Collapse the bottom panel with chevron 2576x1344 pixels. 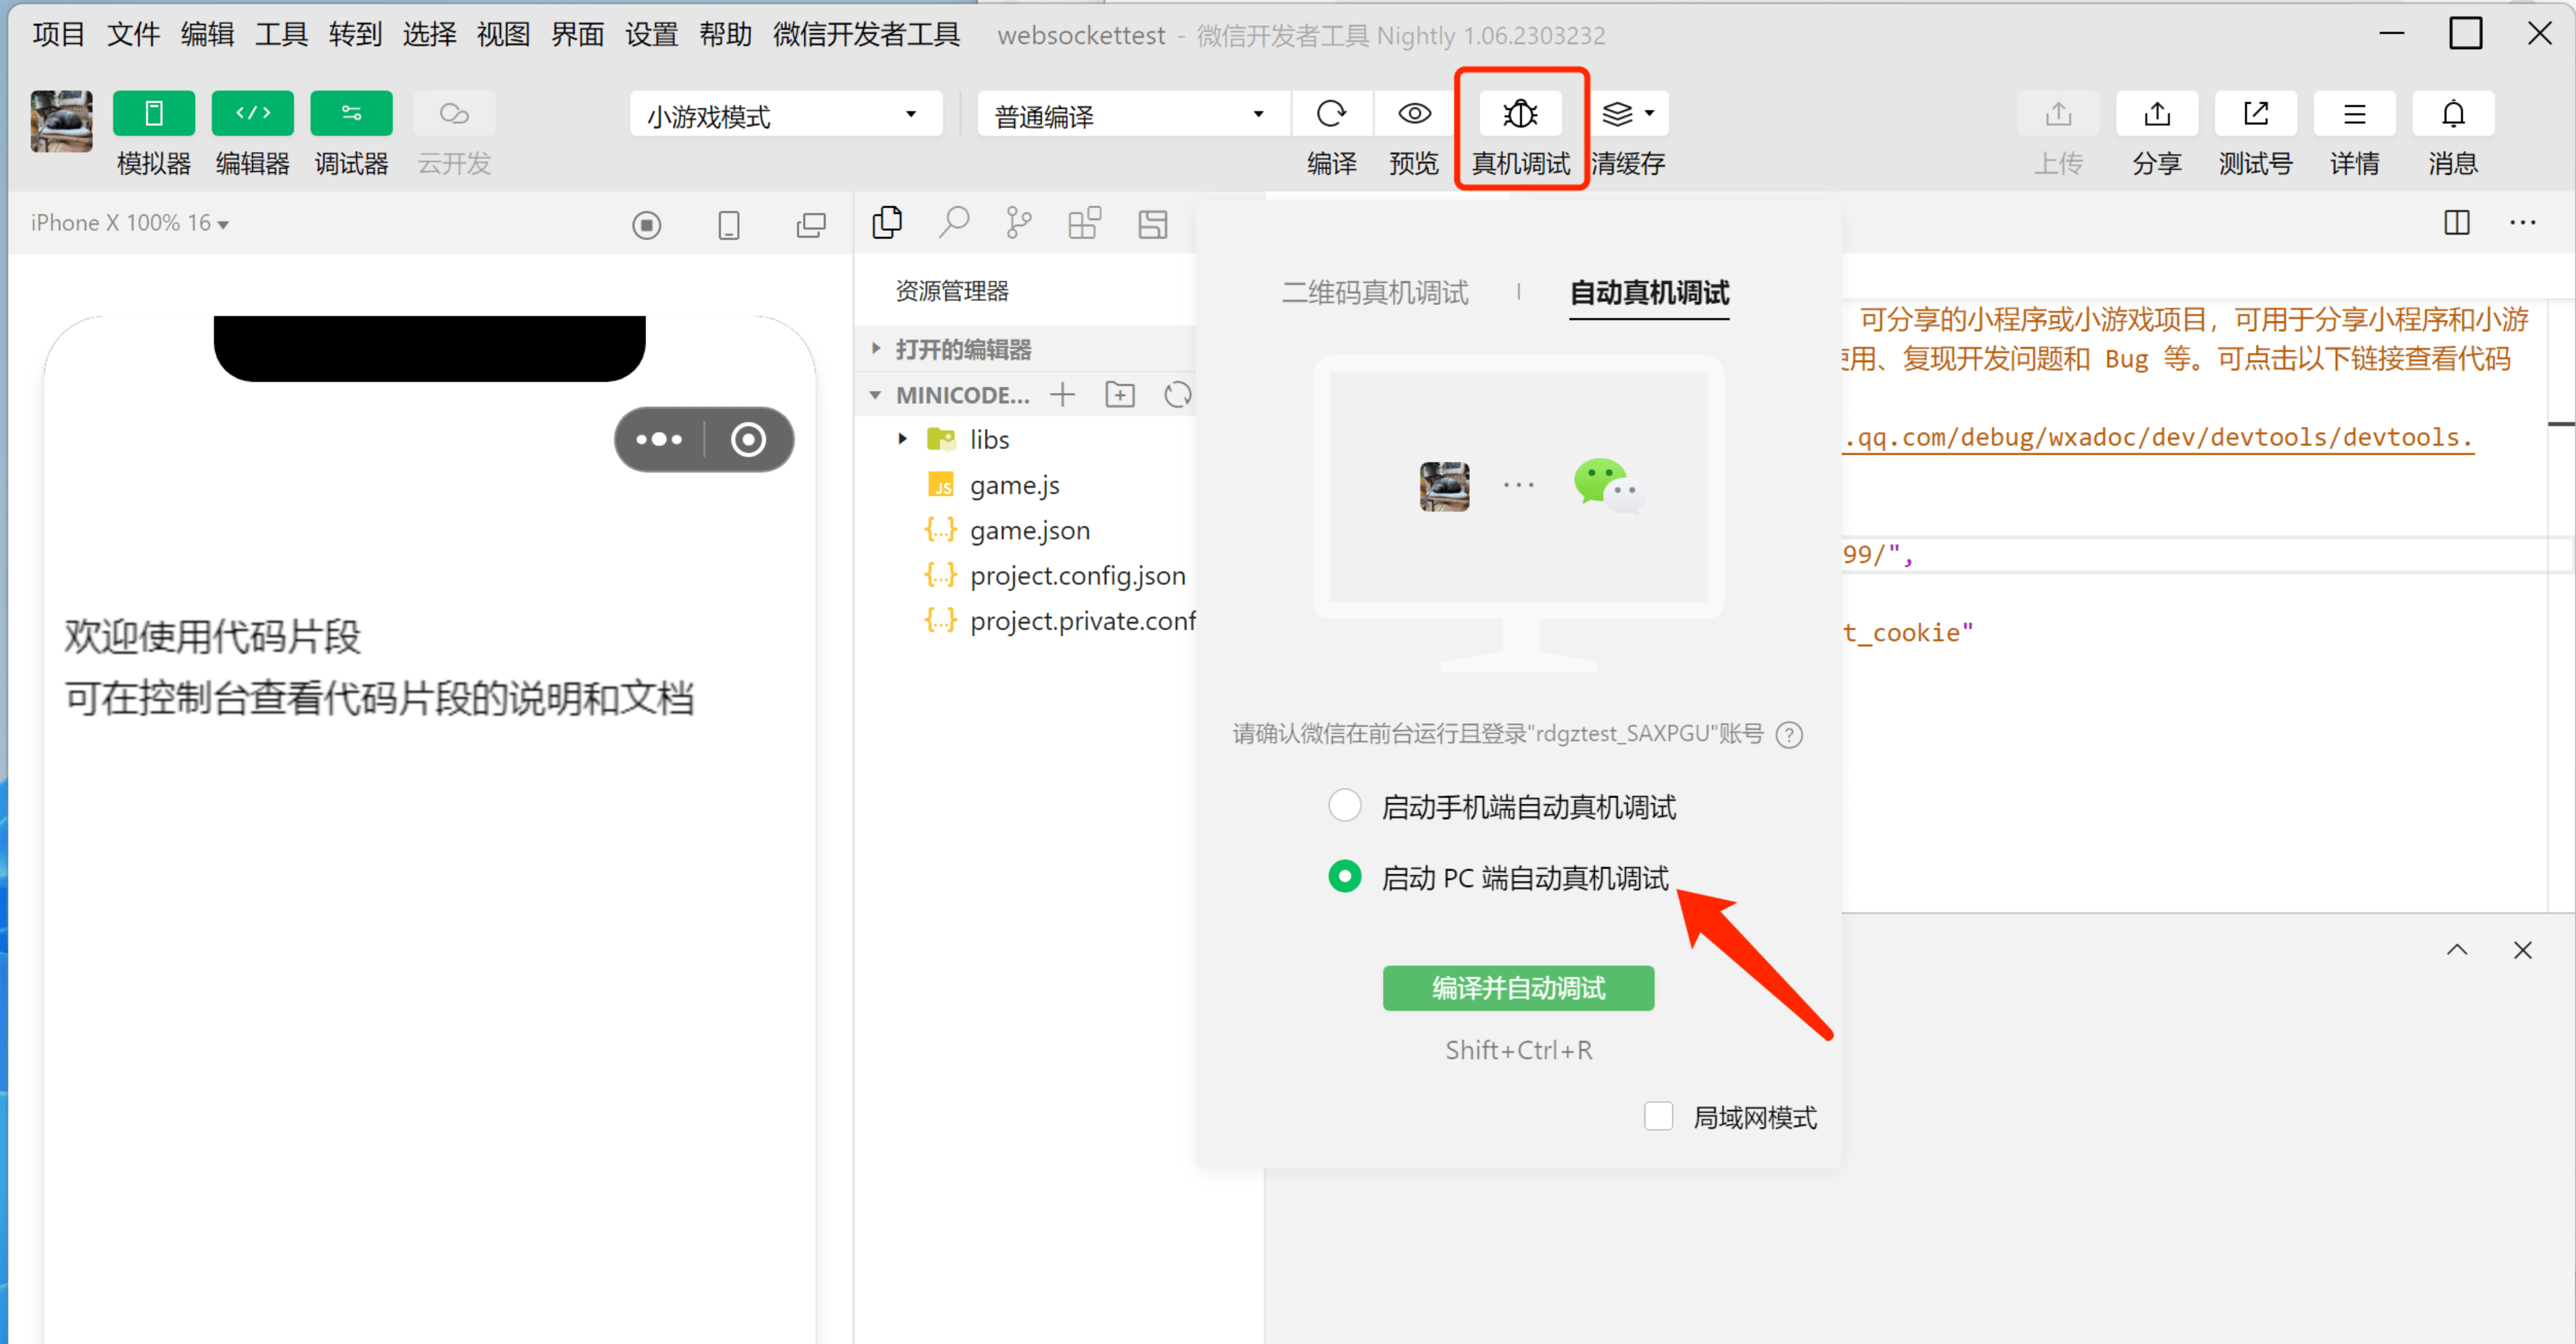(x=2457, y=950)
